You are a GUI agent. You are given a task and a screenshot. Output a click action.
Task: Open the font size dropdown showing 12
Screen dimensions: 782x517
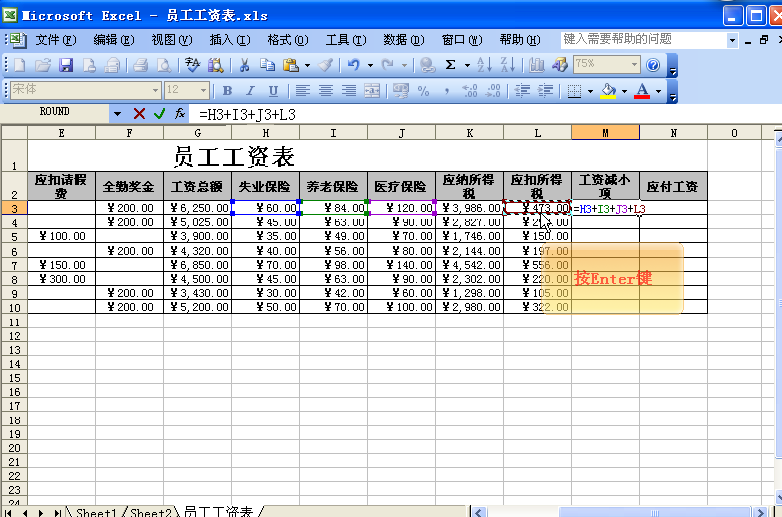(x=203, y=91)
